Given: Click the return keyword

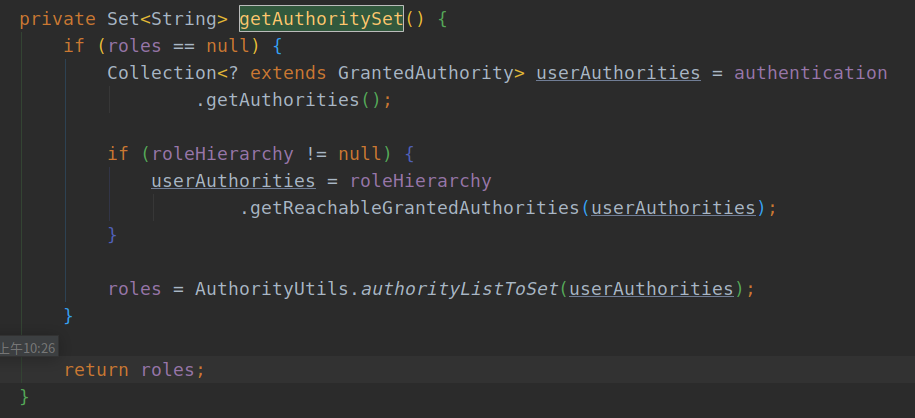Looking at the screenshot, I should 96,370.
